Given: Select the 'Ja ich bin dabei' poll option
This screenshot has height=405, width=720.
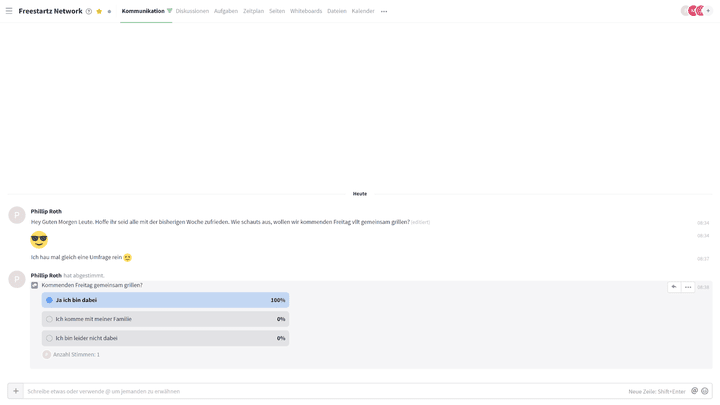Looking at the screenshot, I should 165,300.
